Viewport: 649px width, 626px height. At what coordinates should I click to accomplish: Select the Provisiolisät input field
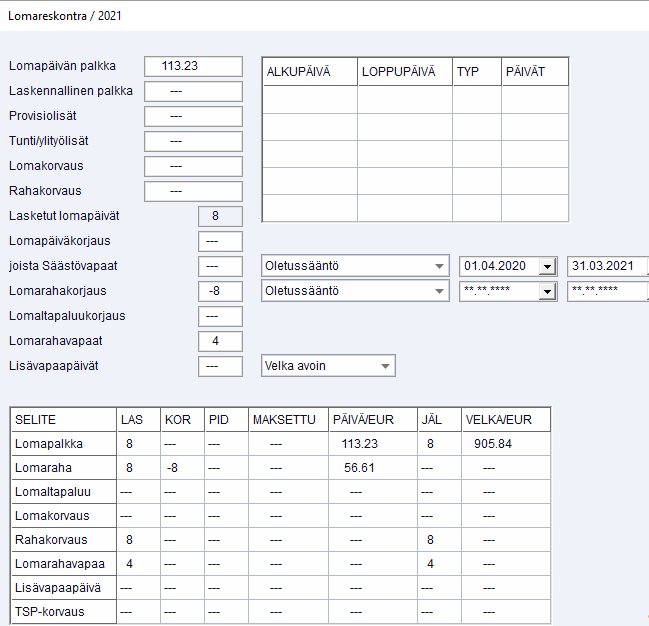[193, 116]
